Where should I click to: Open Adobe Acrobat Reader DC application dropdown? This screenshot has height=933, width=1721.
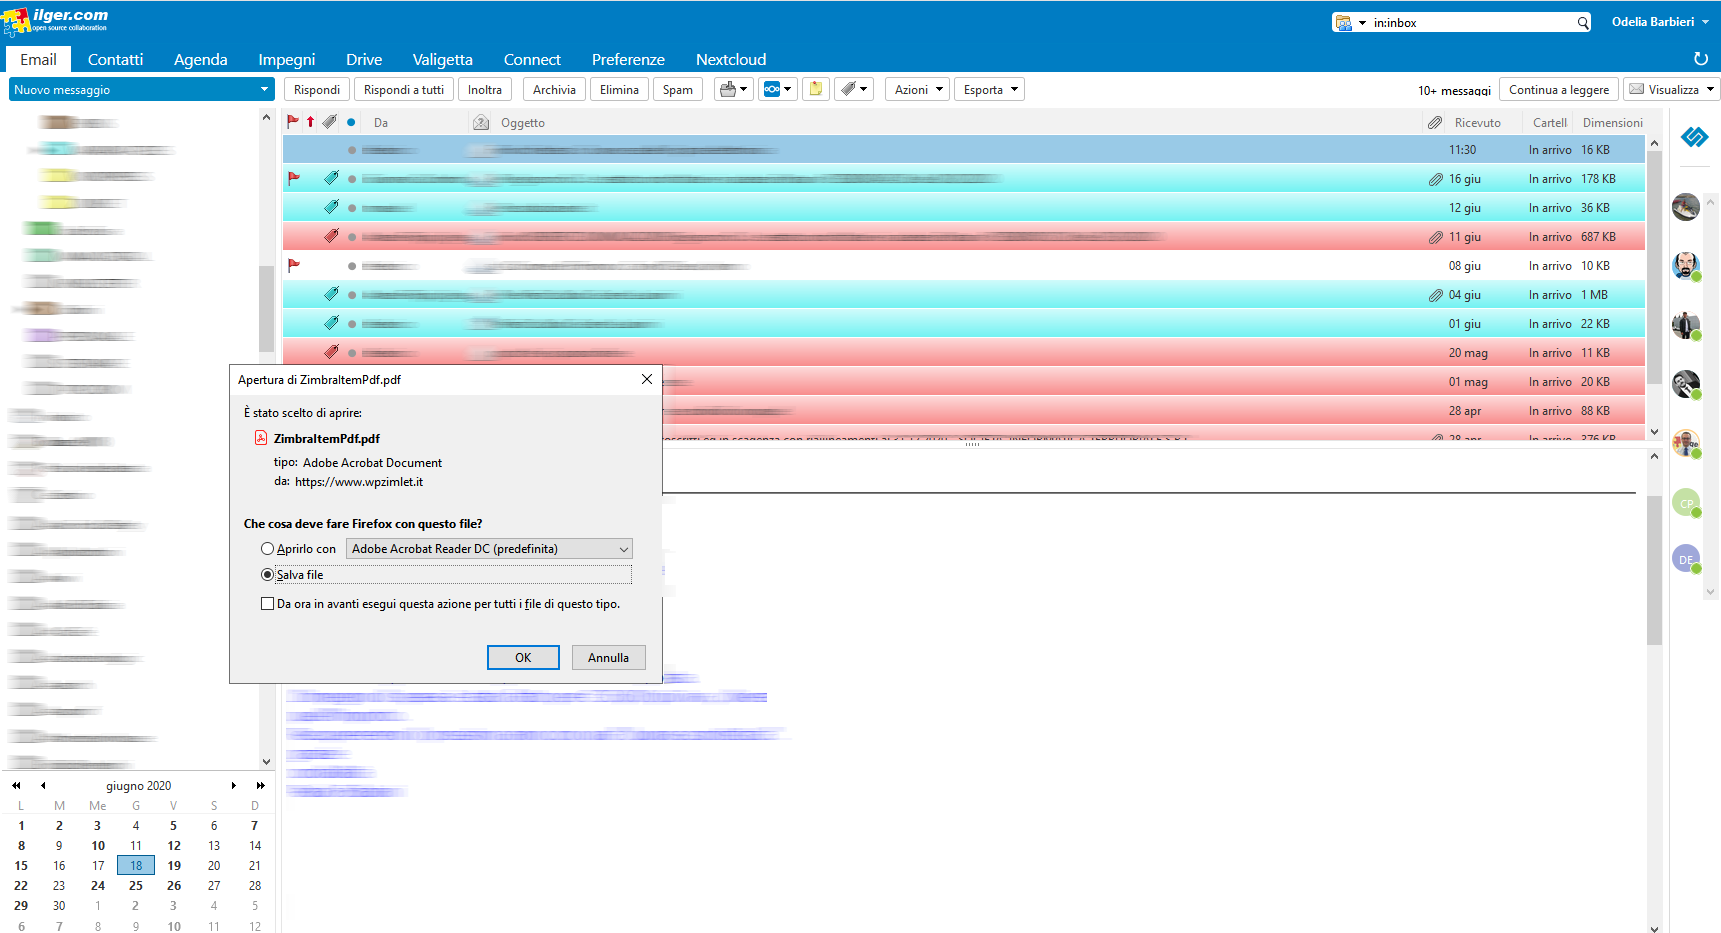pyautogui.click(x=489, y=549)
